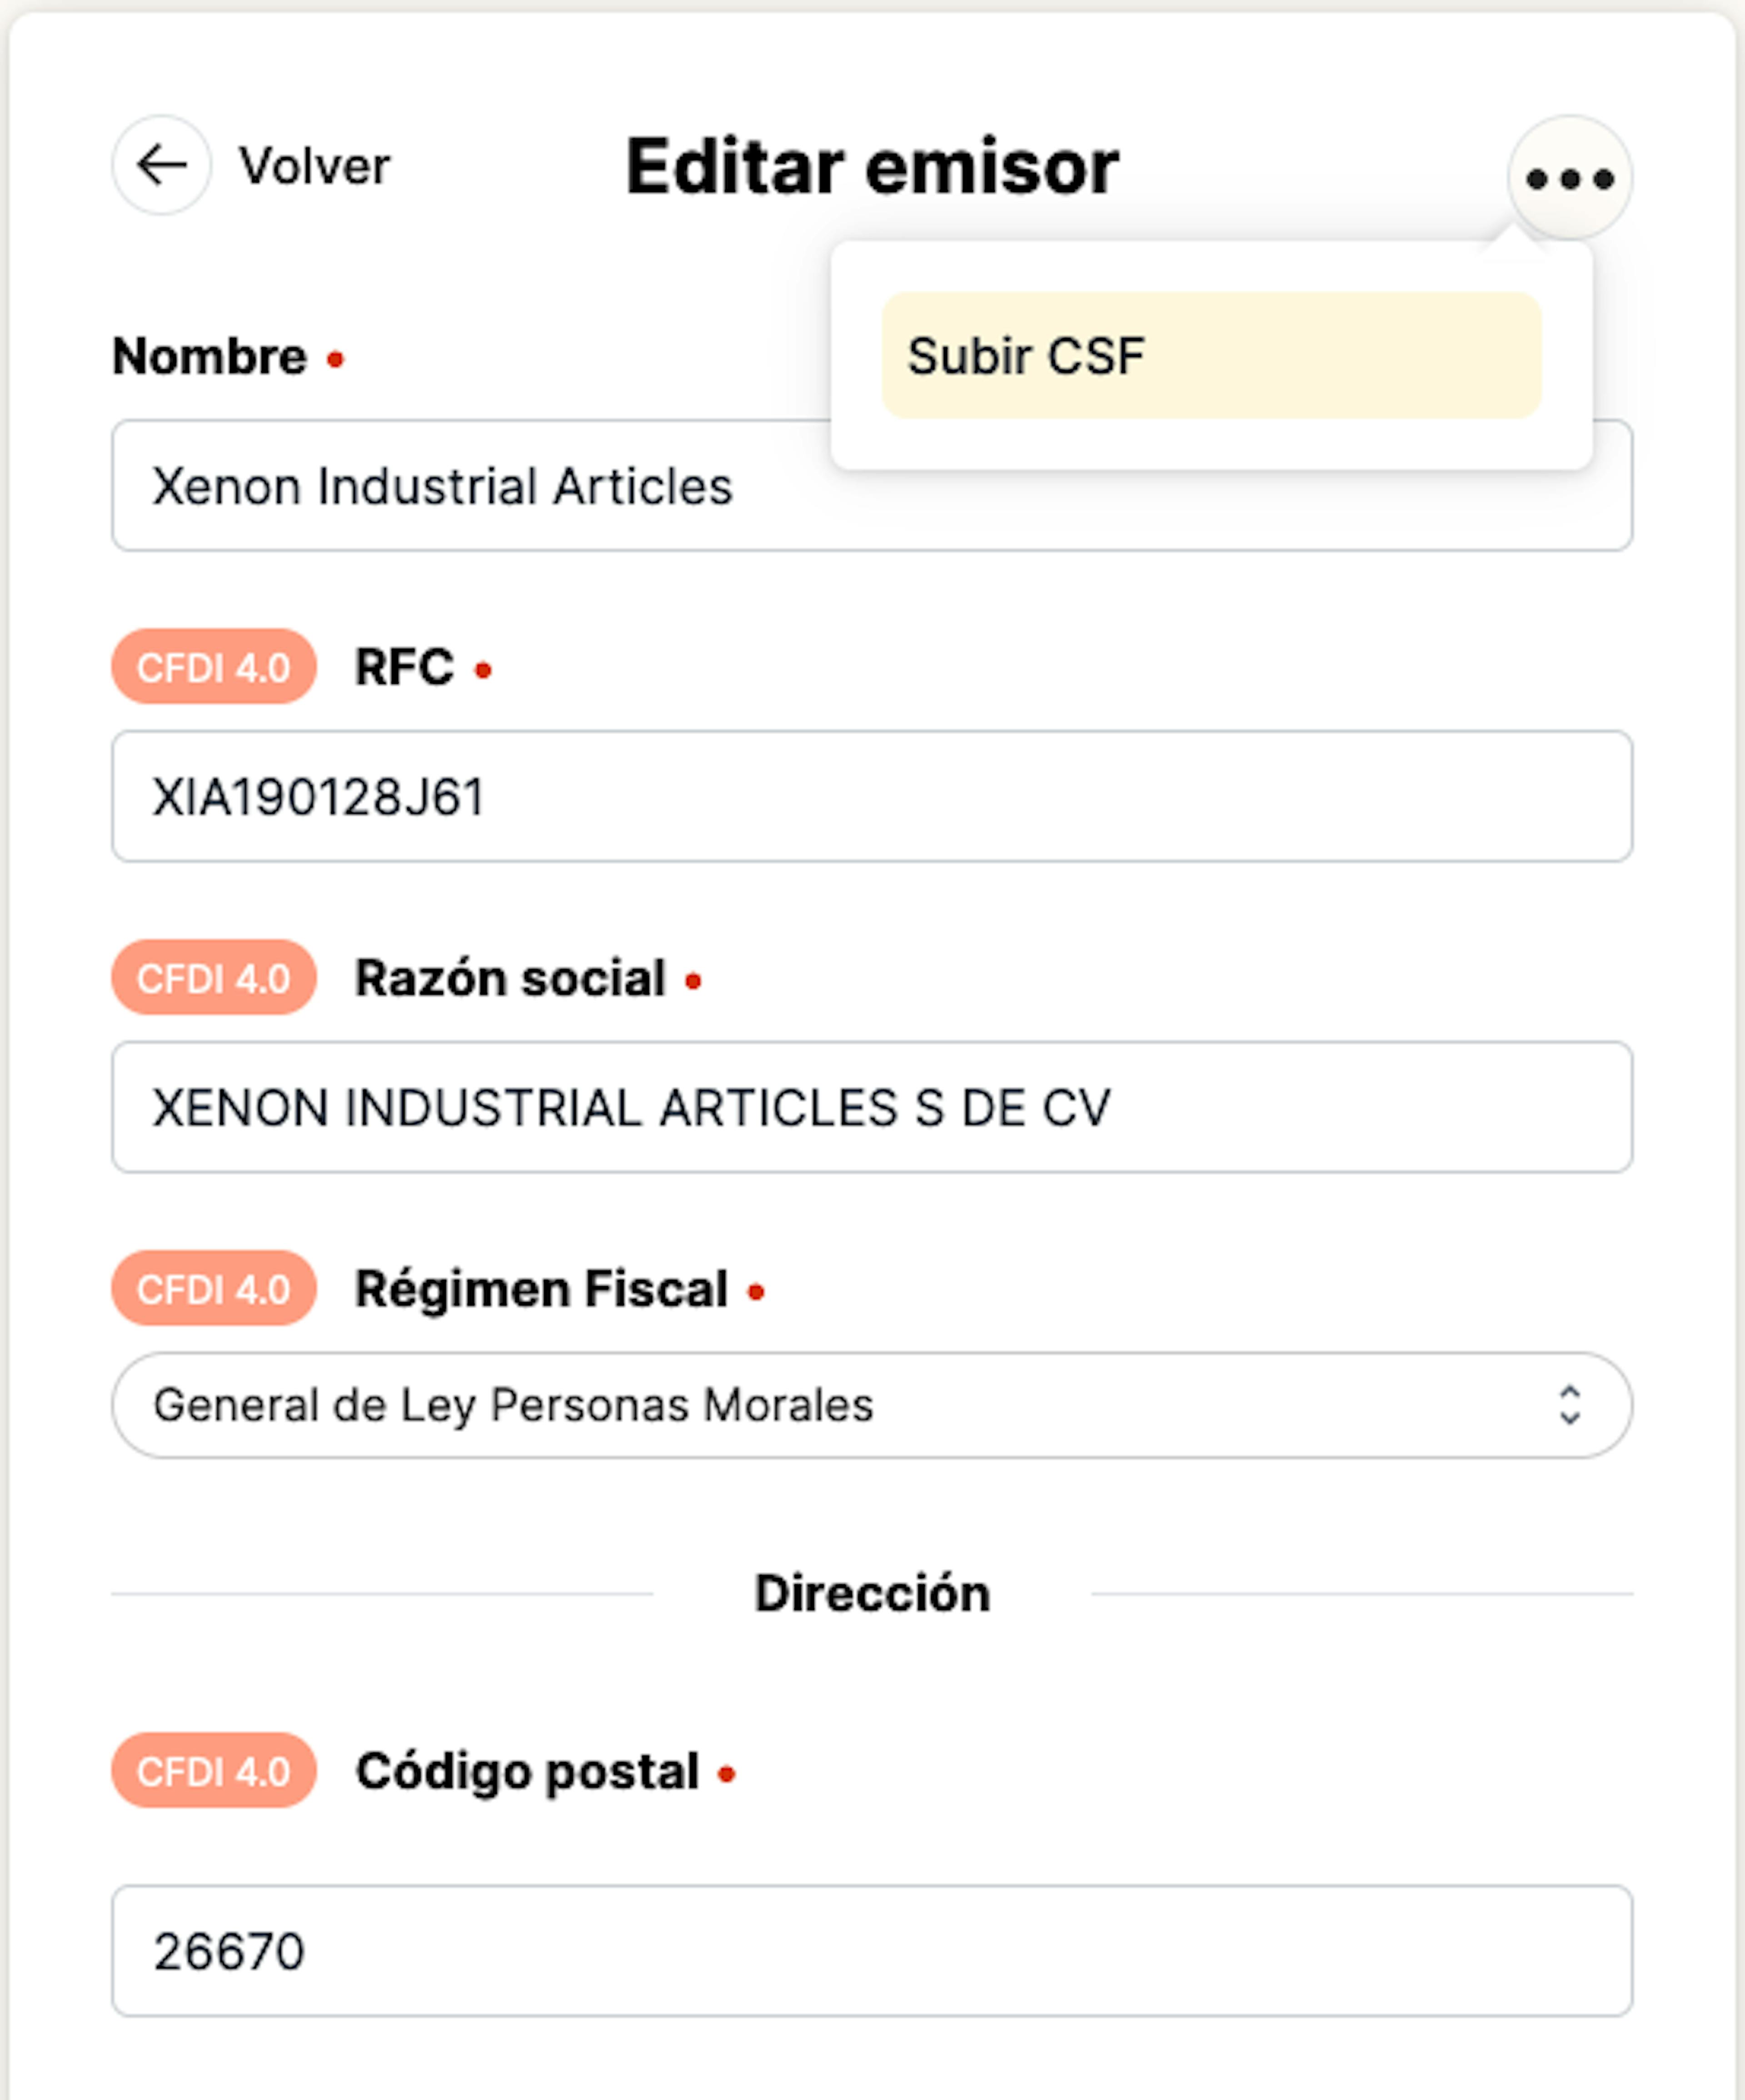This screenshot has width=1745, height=2100.
Task: Click the CFDI 4.0 badge beside RFC
Action: point(214,667)
